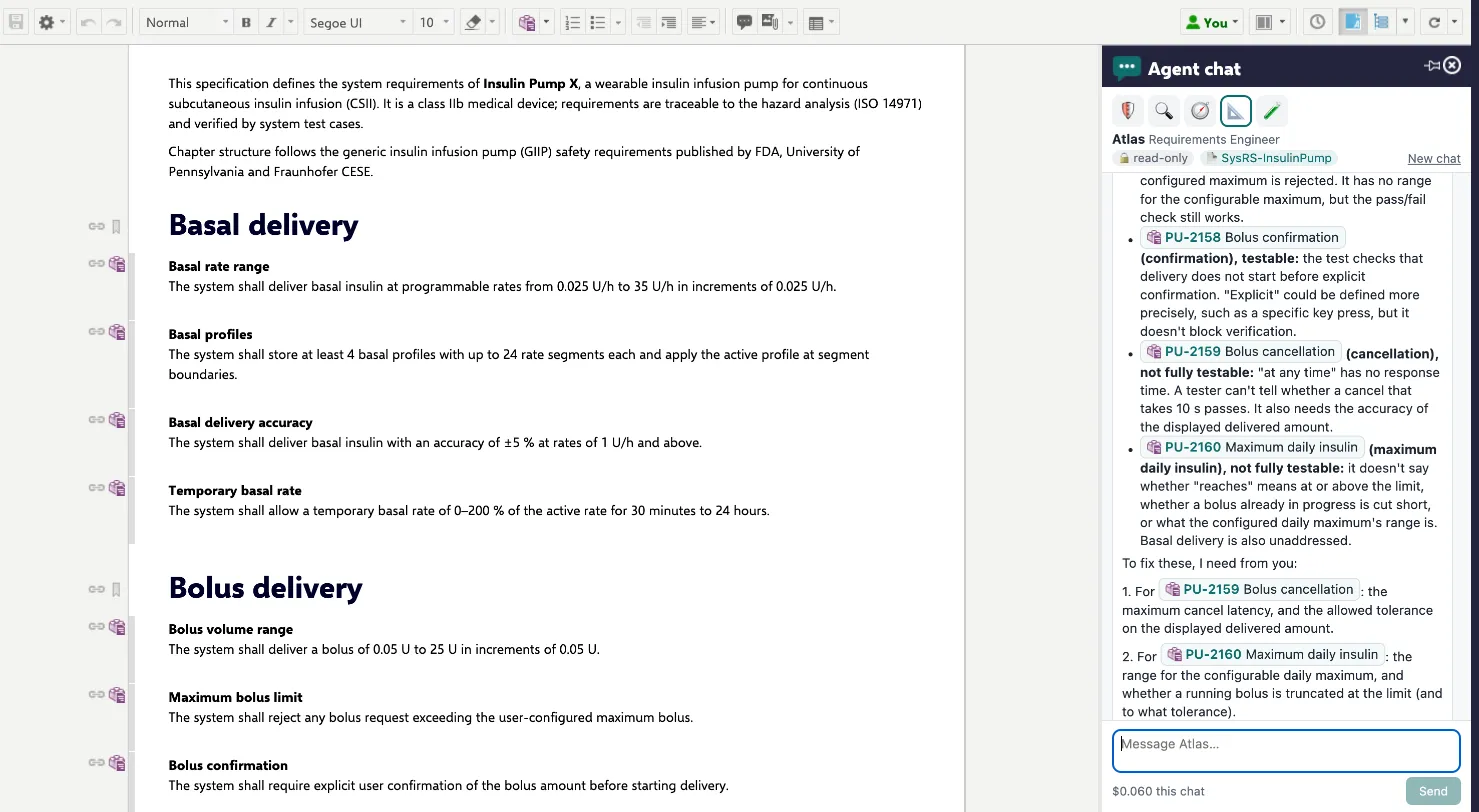Click the work item icon beside Basal rate range

click(x=117, y=264)
